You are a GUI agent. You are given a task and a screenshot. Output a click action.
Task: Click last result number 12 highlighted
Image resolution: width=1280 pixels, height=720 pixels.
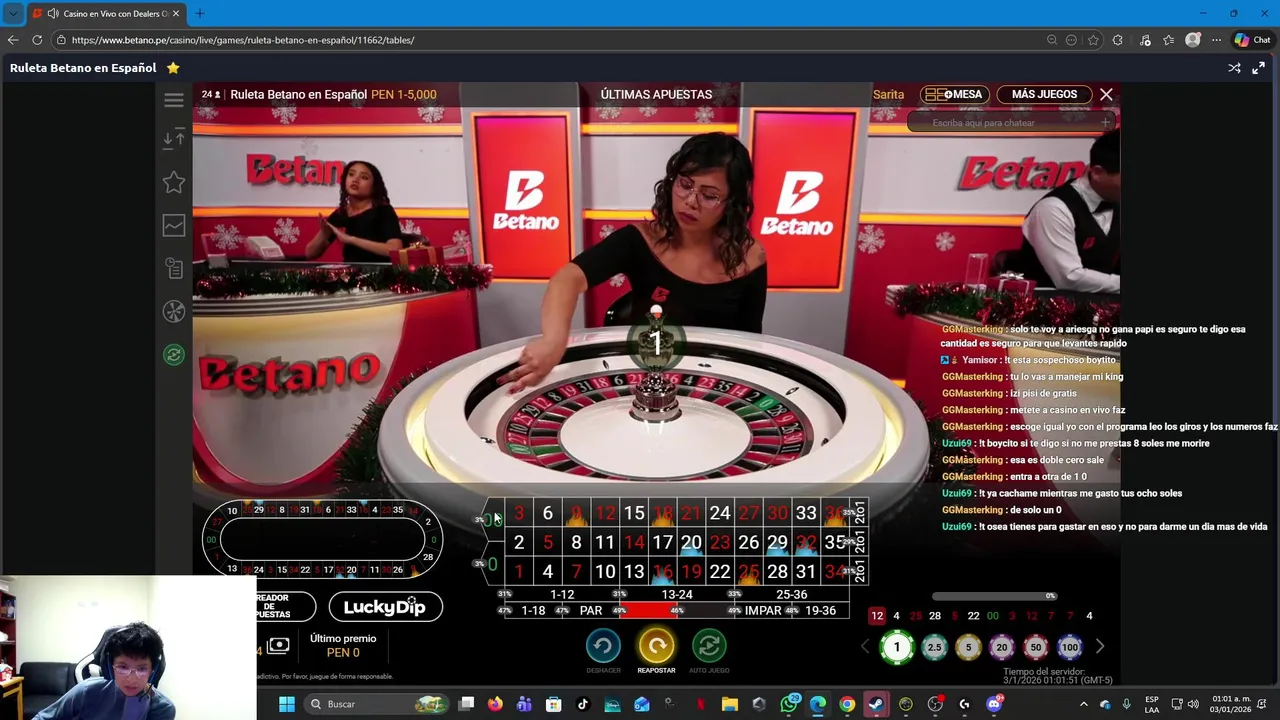(877, 616)
